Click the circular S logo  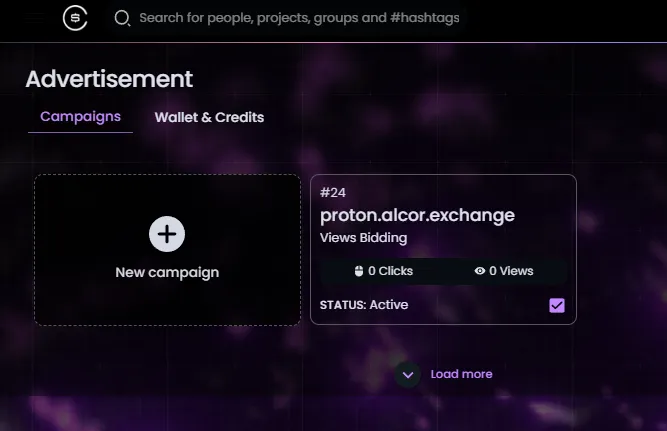click(x=75, y=18)
